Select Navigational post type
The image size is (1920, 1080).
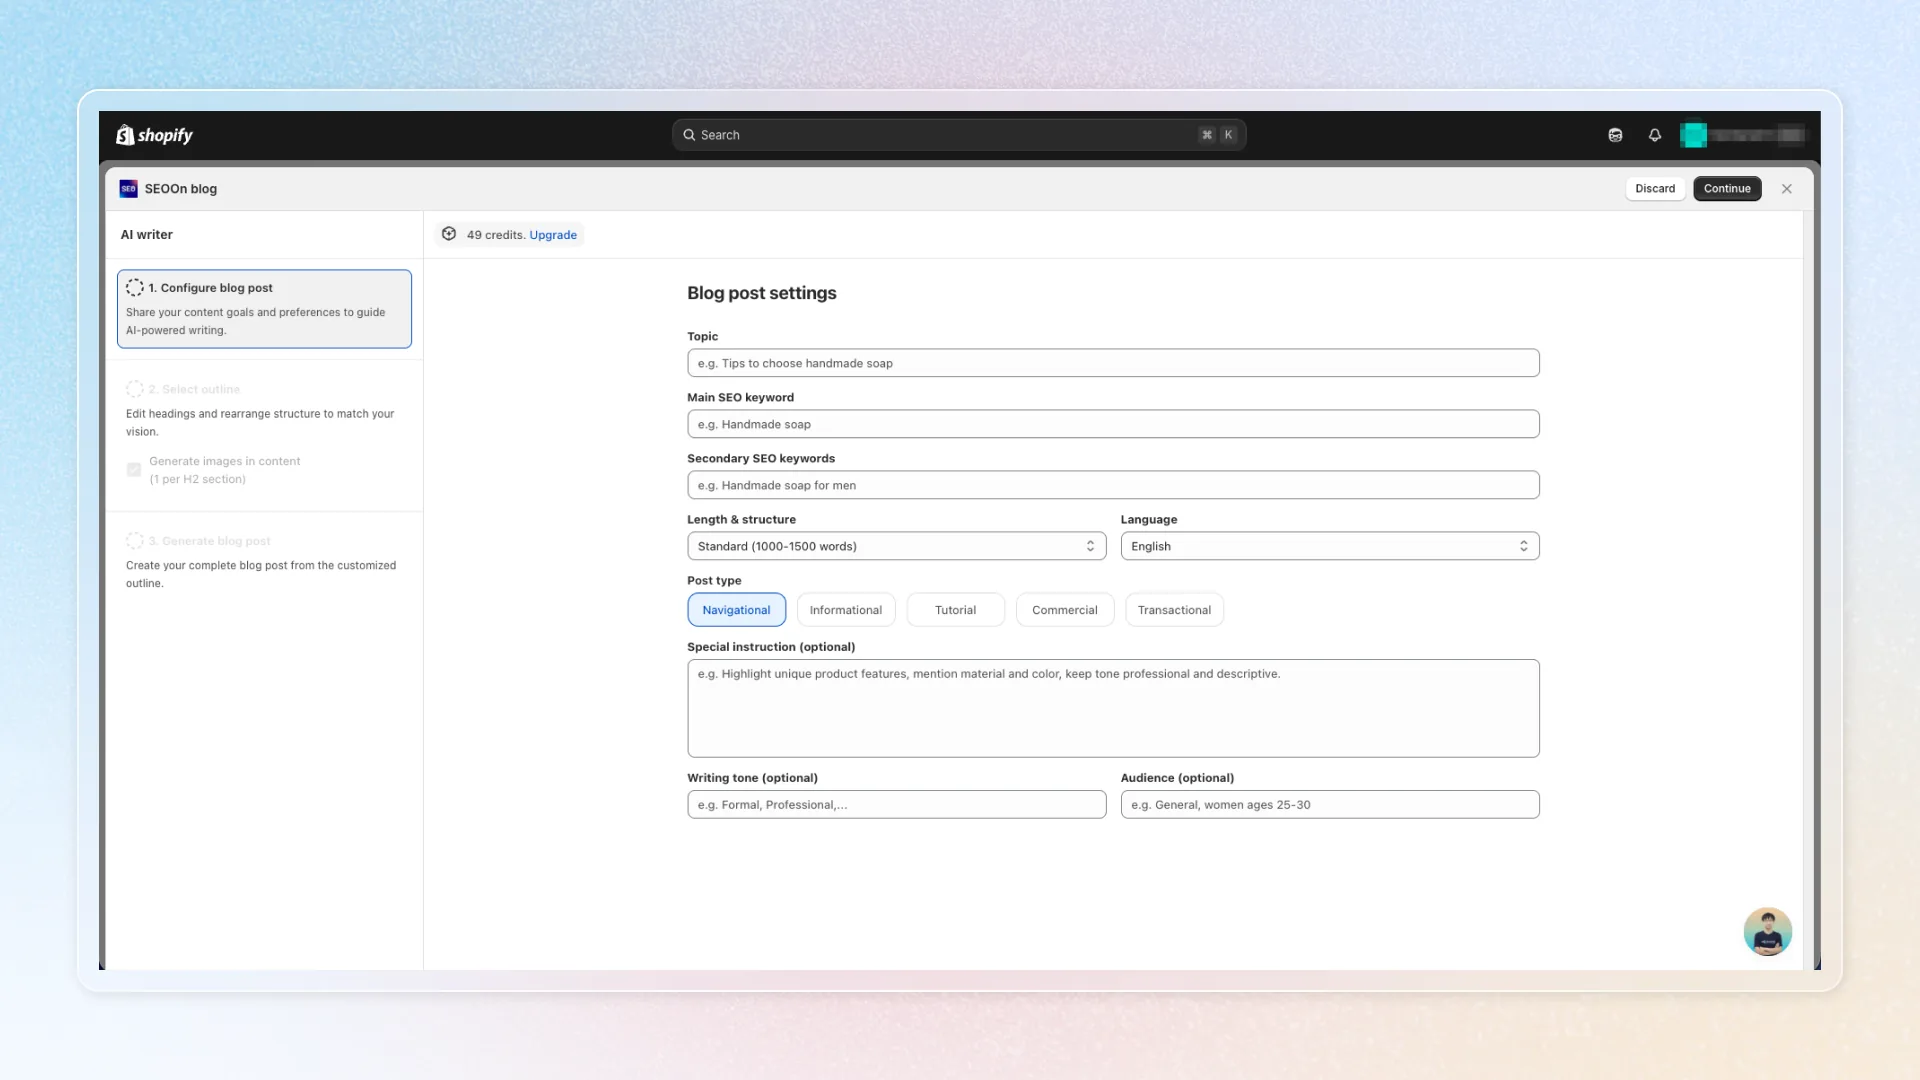(736, 610)
